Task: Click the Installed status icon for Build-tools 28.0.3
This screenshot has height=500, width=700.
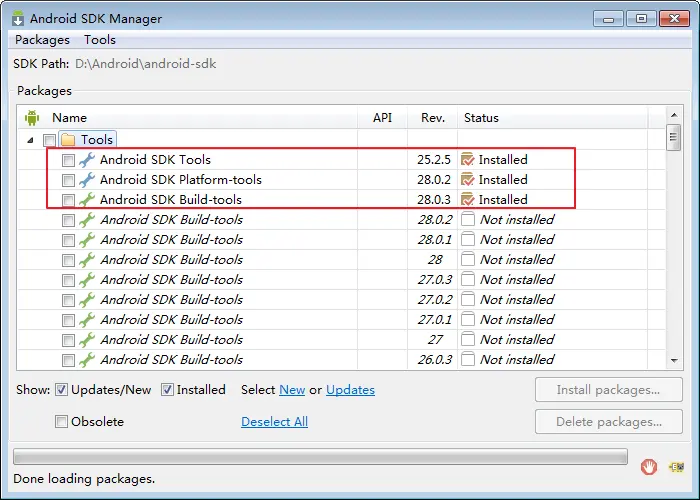Action: pyautogui.click(x=467, y=200)
